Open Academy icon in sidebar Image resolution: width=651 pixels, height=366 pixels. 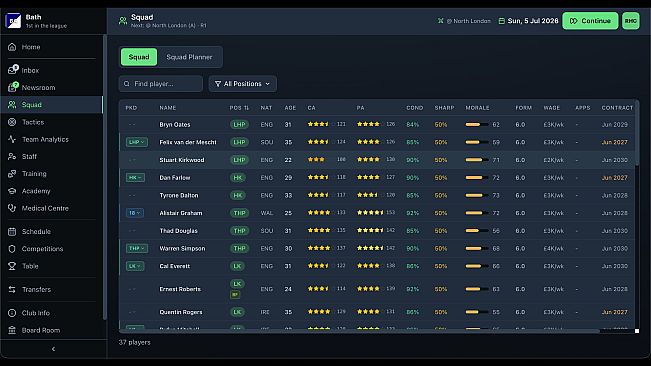tap(12, 191)
